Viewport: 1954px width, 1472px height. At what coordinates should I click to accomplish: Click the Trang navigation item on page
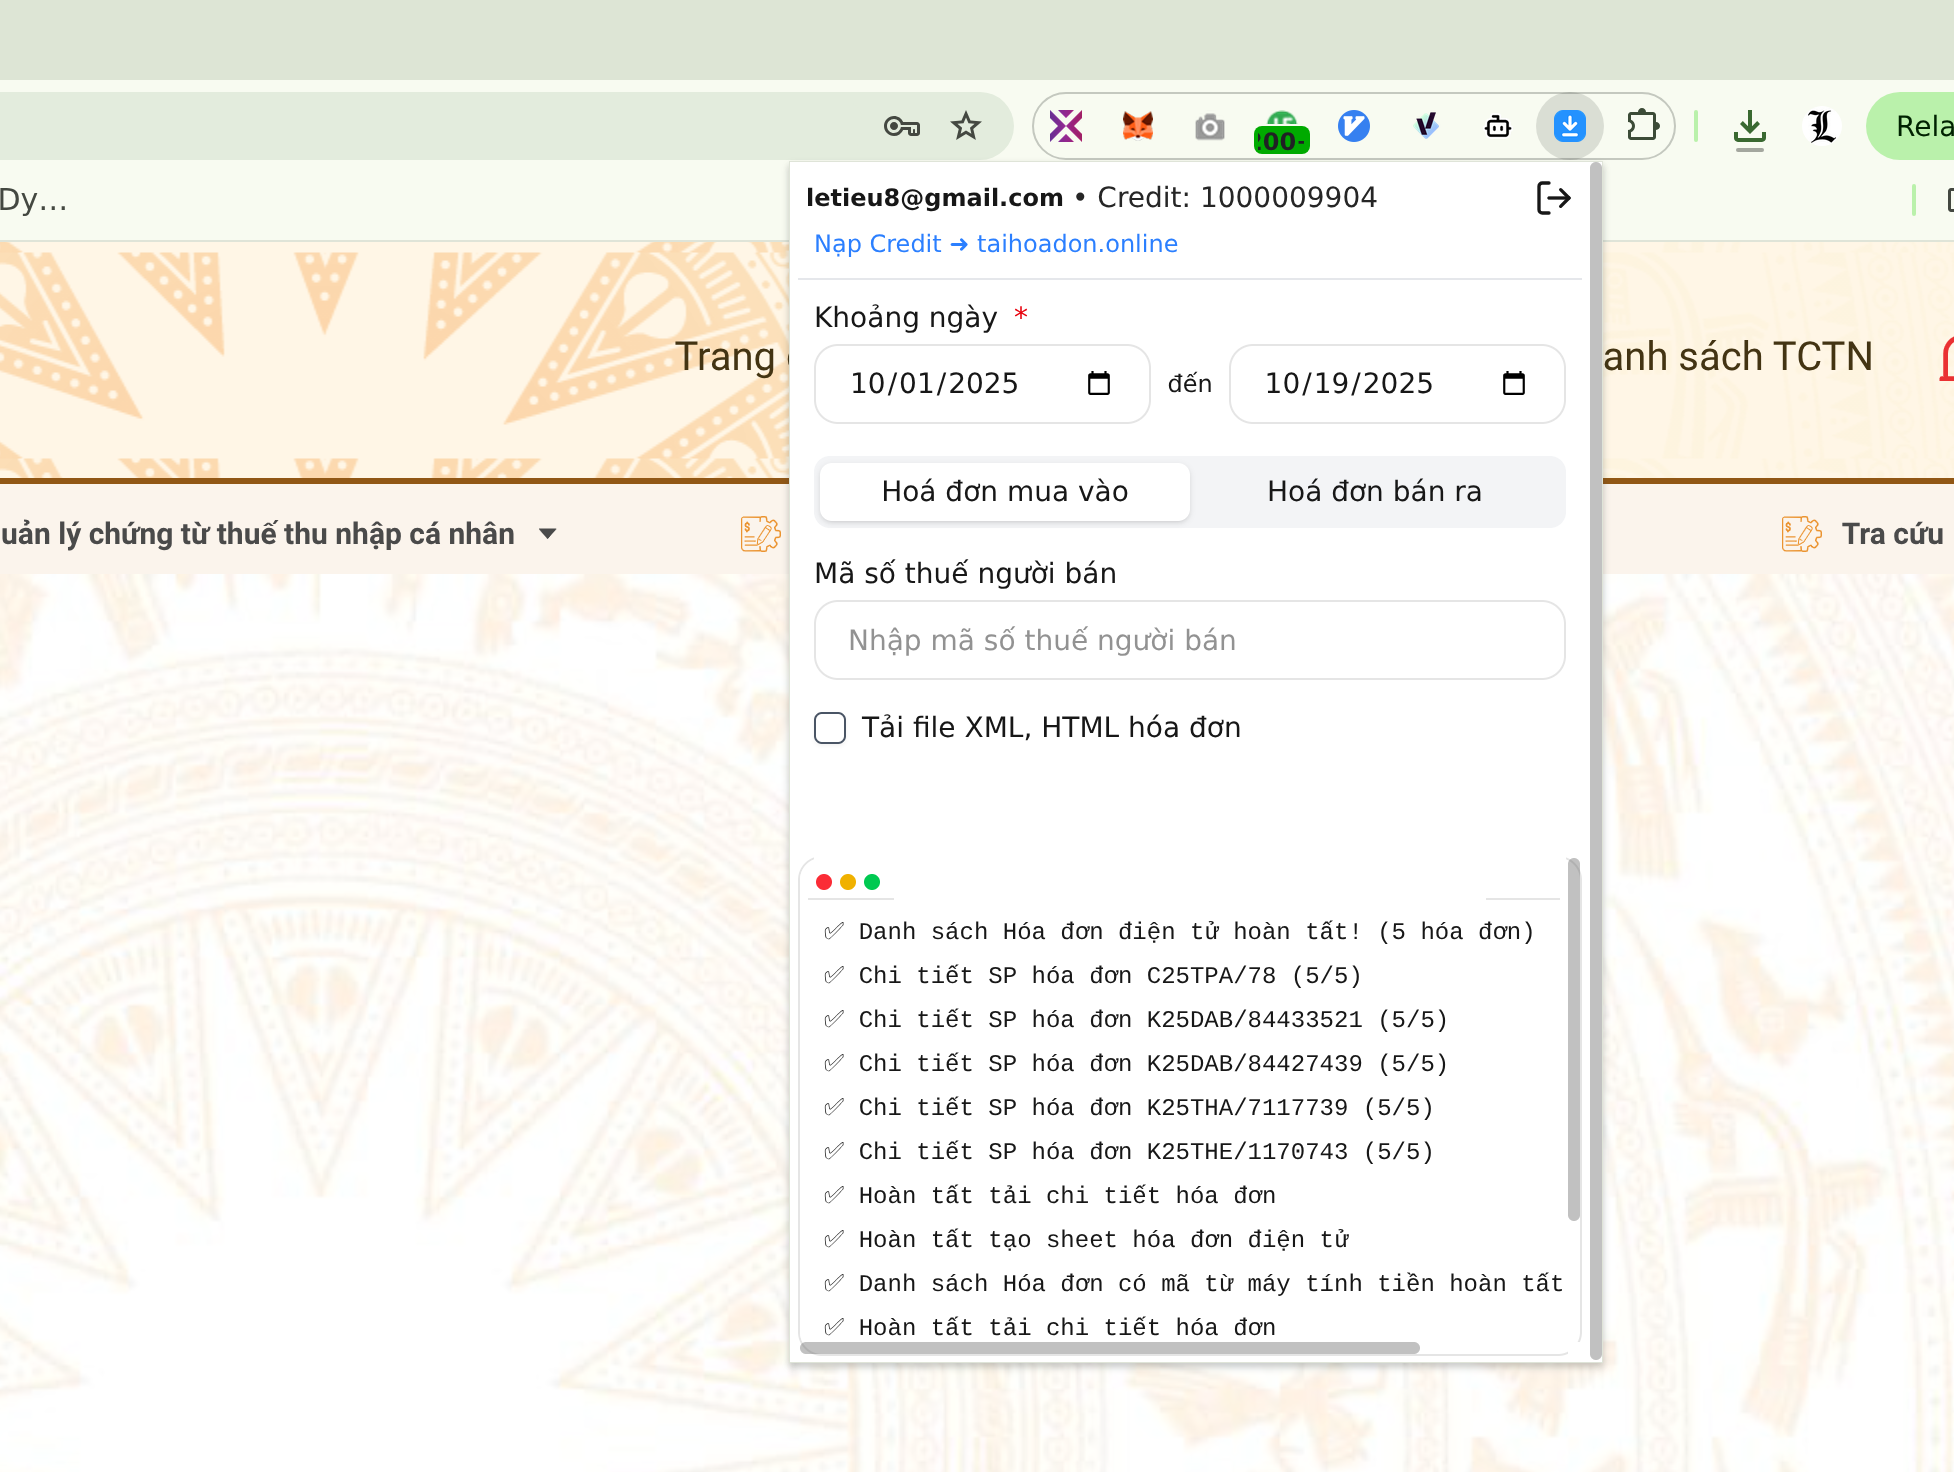tap(725, 357)
